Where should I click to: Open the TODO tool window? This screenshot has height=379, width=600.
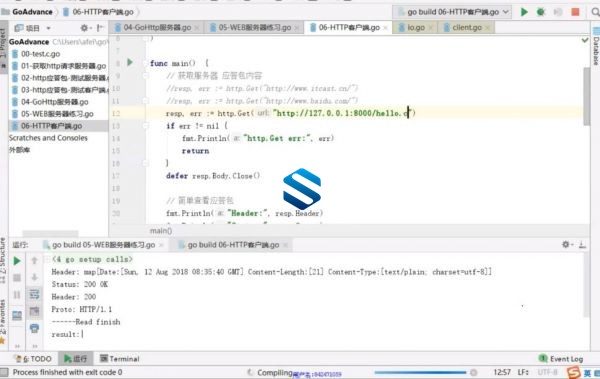[x=33, y=359]
